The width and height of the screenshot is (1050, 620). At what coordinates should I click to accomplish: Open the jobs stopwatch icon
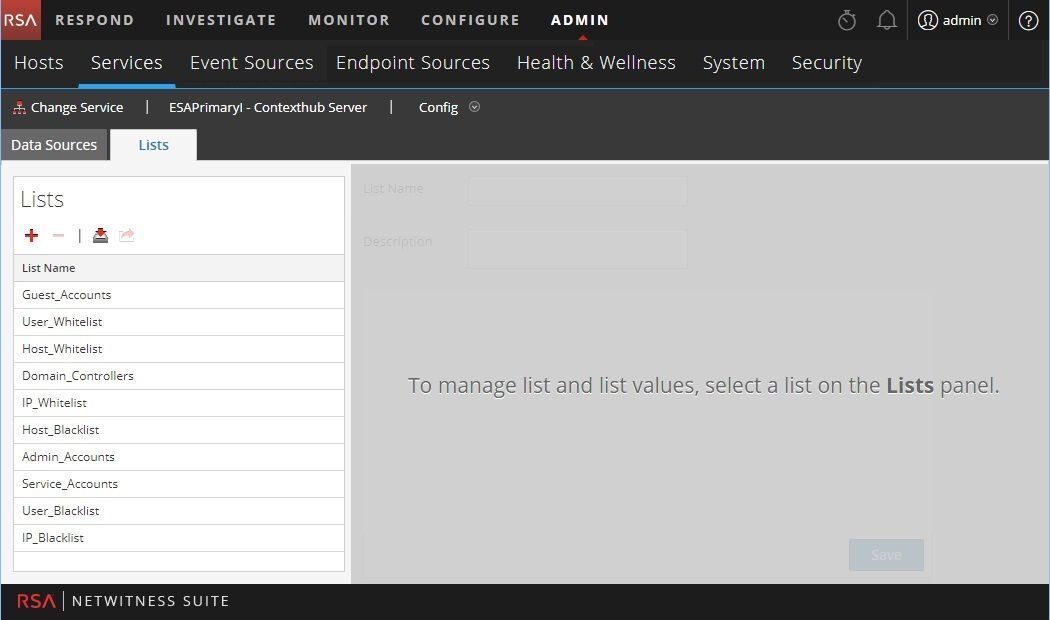[847, 20]
